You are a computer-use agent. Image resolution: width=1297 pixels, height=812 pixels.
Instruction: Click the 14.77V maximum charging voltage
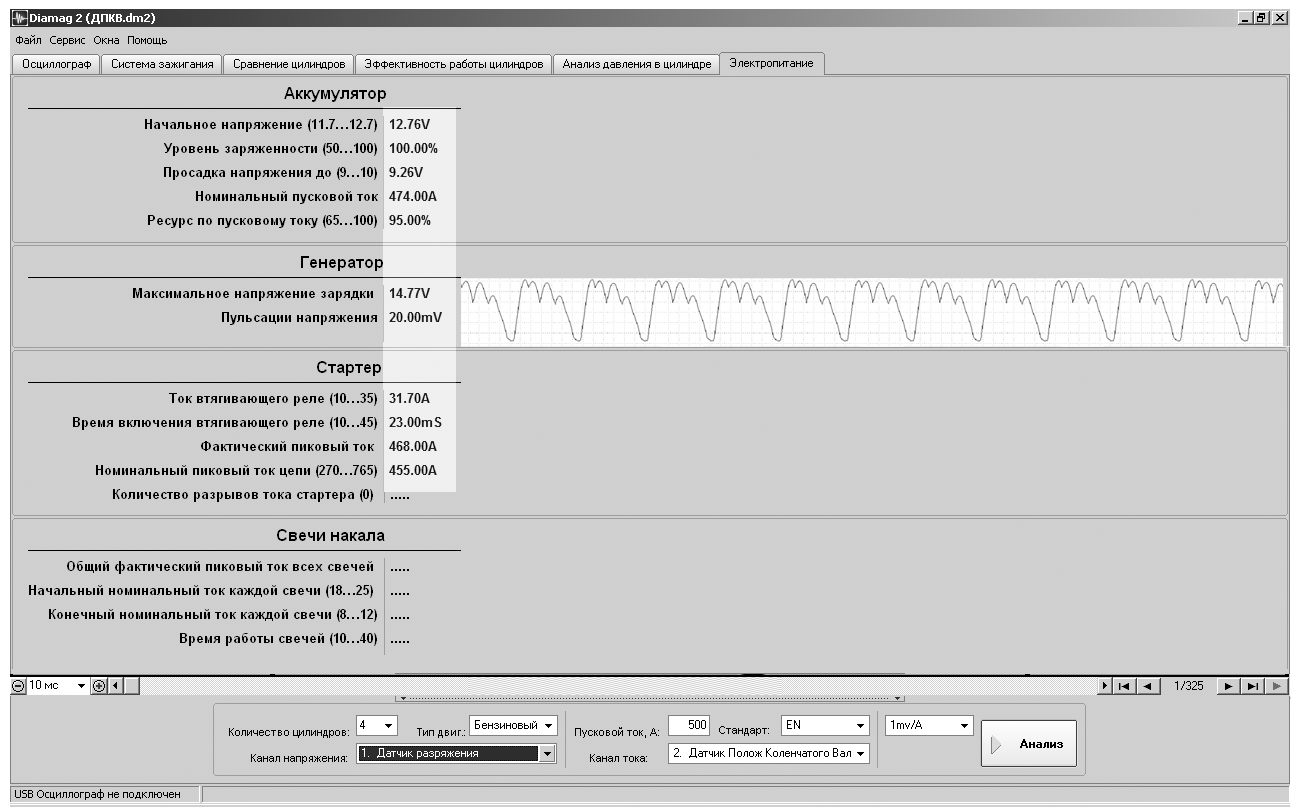pyautogui.click(x=410, y=294)
